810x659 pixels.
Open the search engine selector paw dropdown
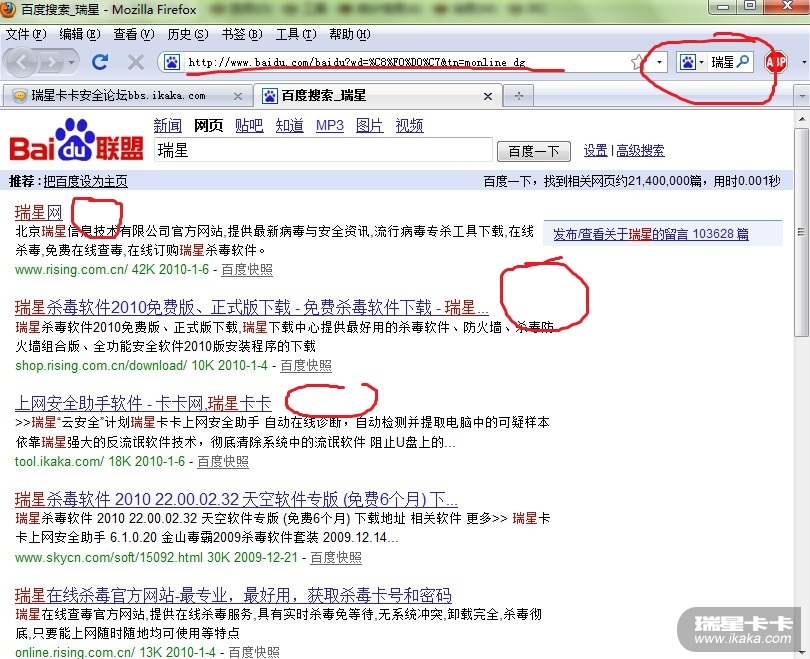coord(692,62)
